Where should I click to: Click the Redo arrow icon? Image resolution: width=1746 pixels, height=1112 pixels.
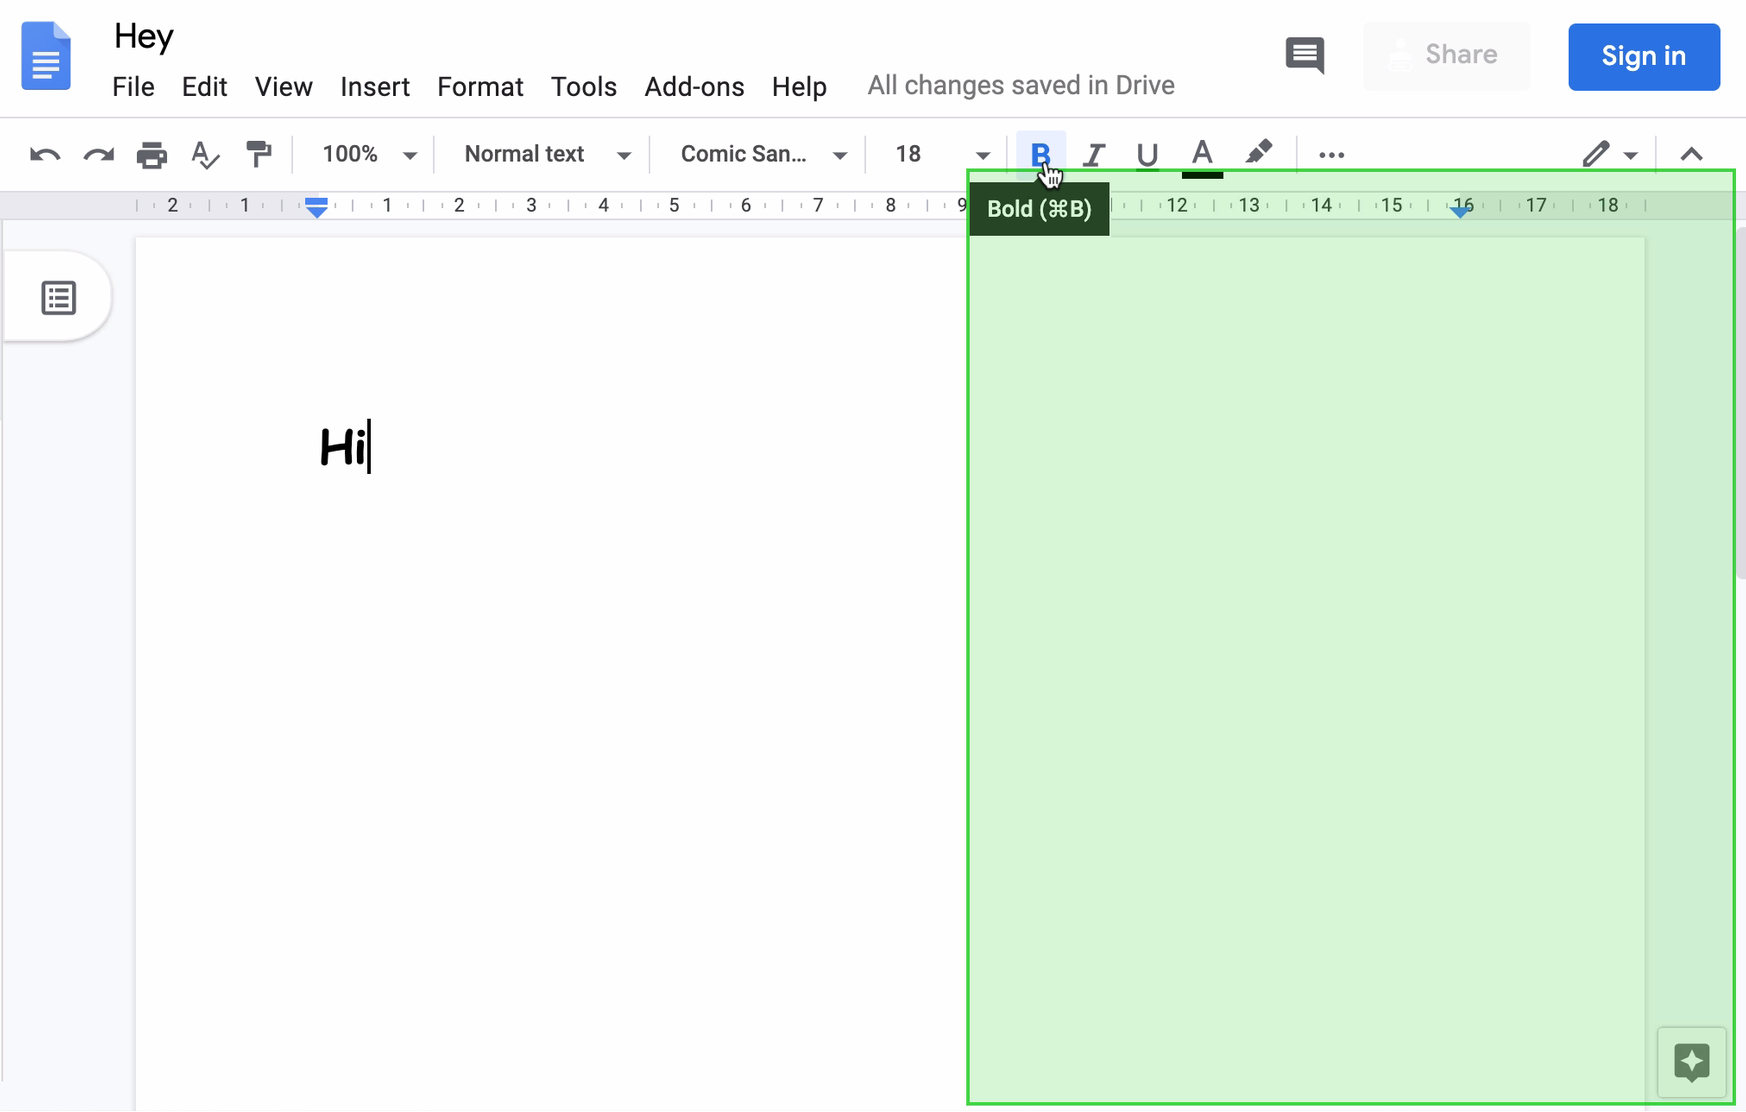(x=98, y=155)
